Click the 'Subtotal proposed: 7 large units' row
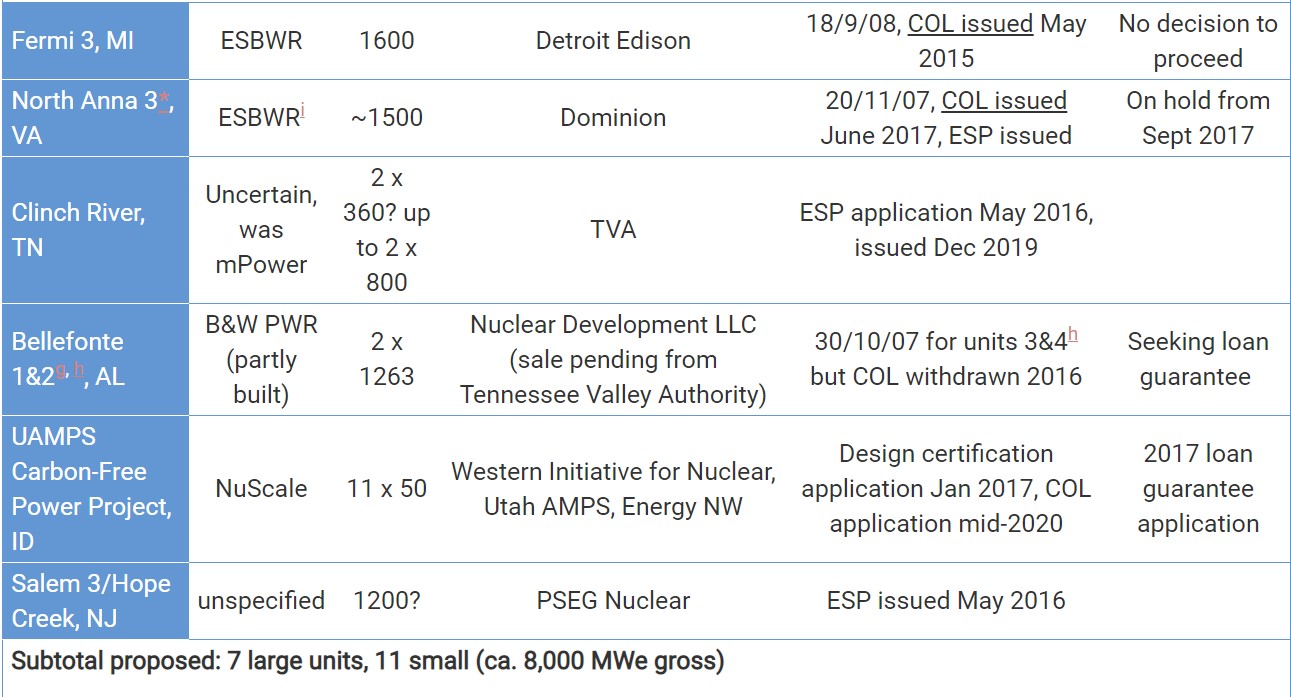 tap(646, 668)
